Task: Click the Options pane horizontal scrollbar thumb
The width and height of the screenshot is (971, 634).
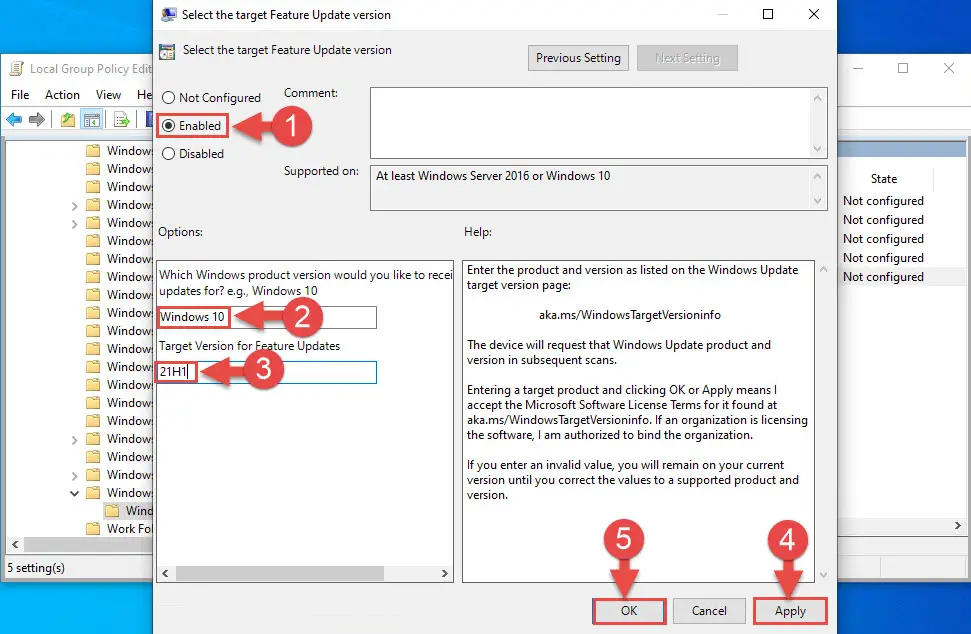Action: click(x=280, y=574)
